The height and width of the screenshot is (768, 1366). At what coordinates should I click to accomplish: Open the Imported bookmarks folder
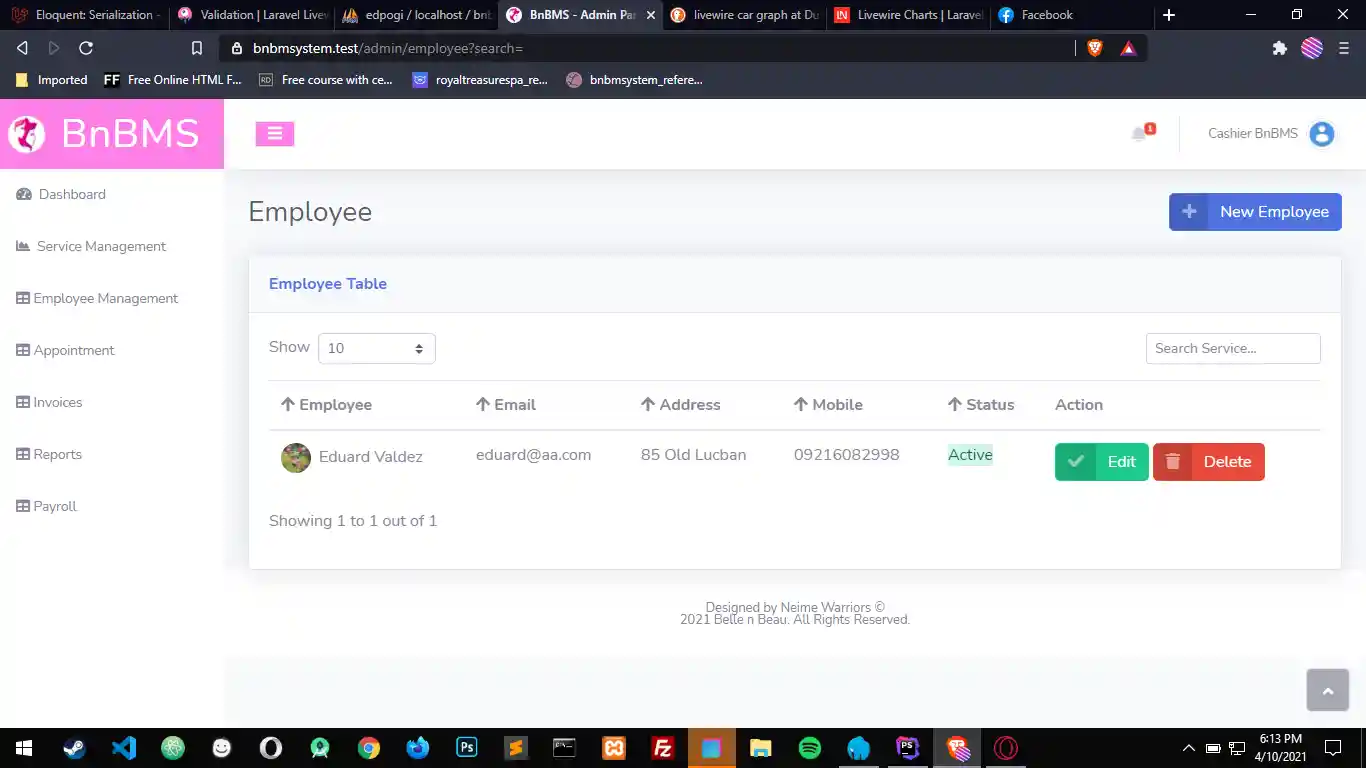pyautogui.click(x=51, y=80)
